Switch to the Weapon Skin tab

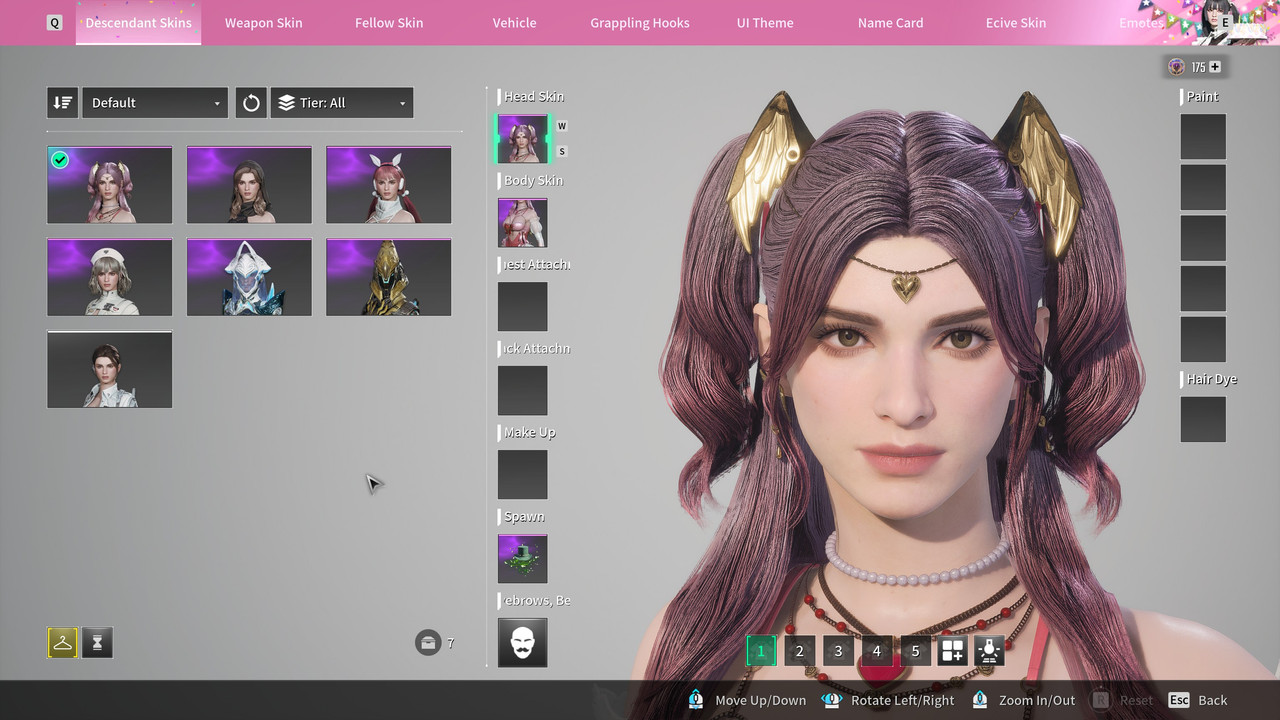pos(264,23)
